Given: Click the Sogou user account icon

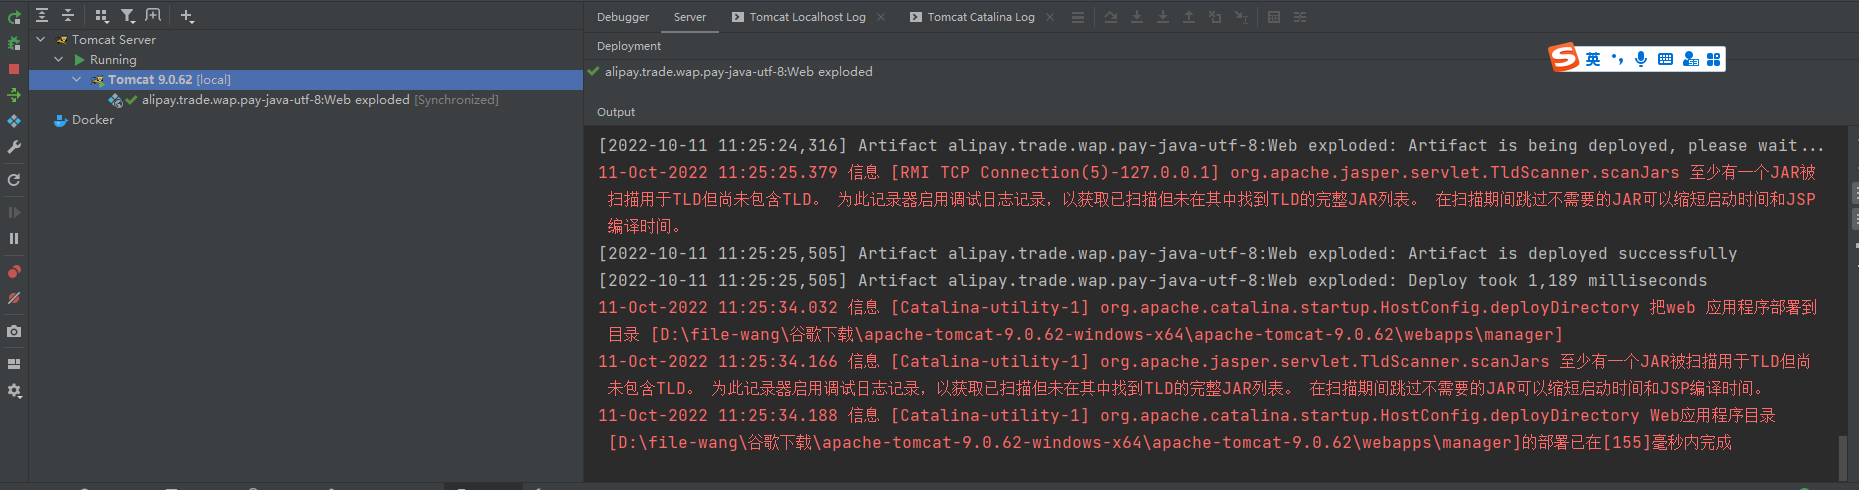Looking at the screenshot, I should click(x=1690, y=59).
